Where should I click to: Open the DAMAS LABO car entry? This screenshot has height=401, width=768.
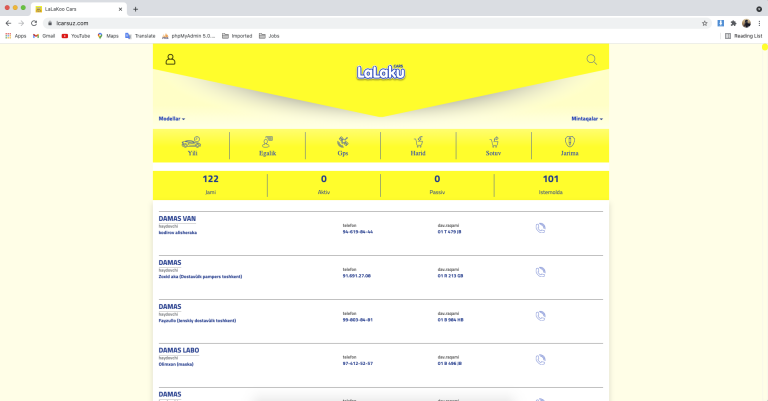[179, 351]
